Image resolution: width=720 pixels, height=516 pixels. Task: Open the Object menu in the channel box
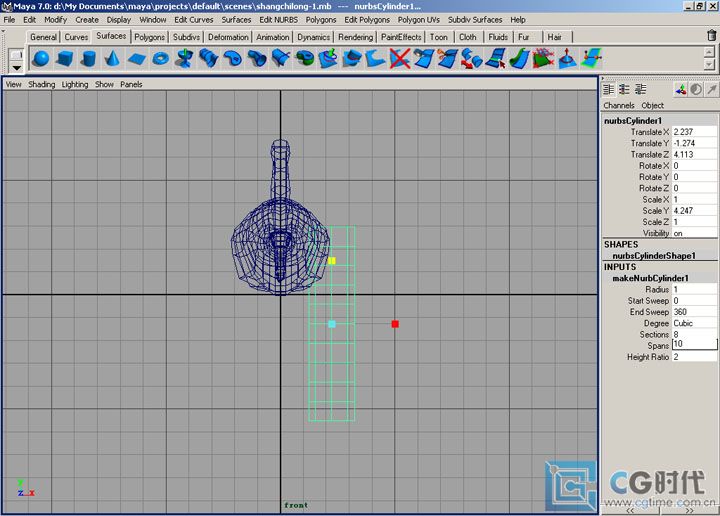[x=652, y=106]
